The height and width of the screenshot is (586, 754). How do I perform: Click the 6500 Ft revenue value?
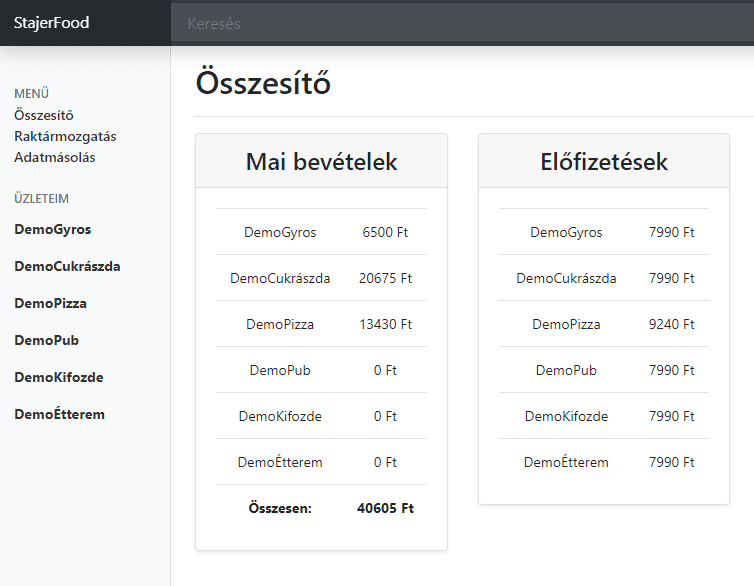tap(385, 232)
